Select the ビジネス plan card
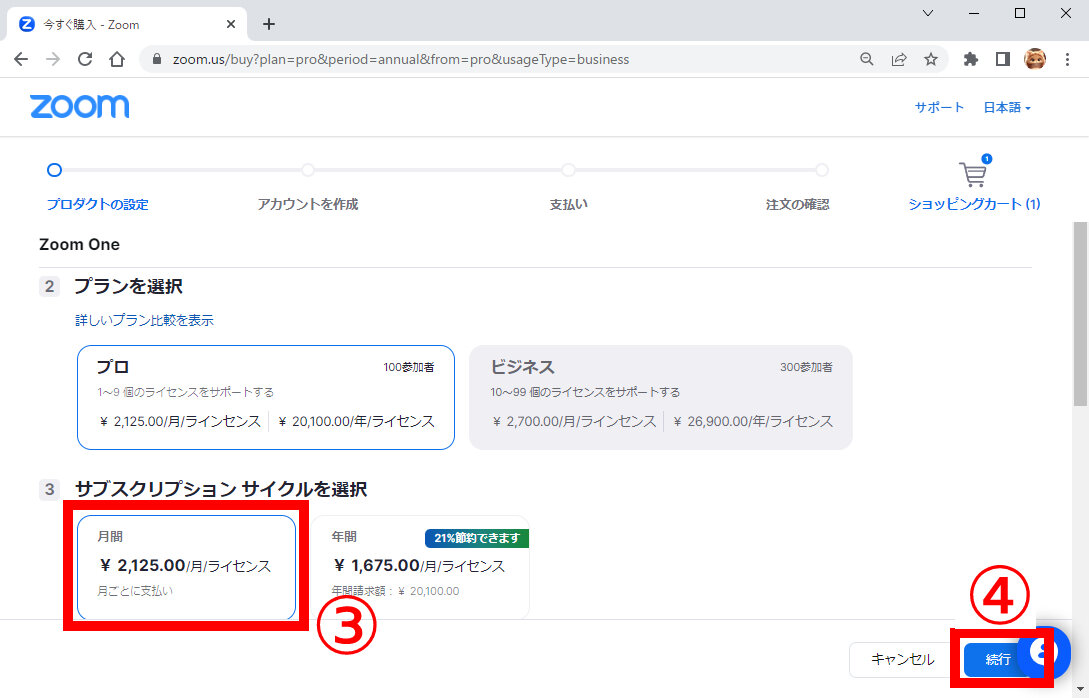 (660, 397)
